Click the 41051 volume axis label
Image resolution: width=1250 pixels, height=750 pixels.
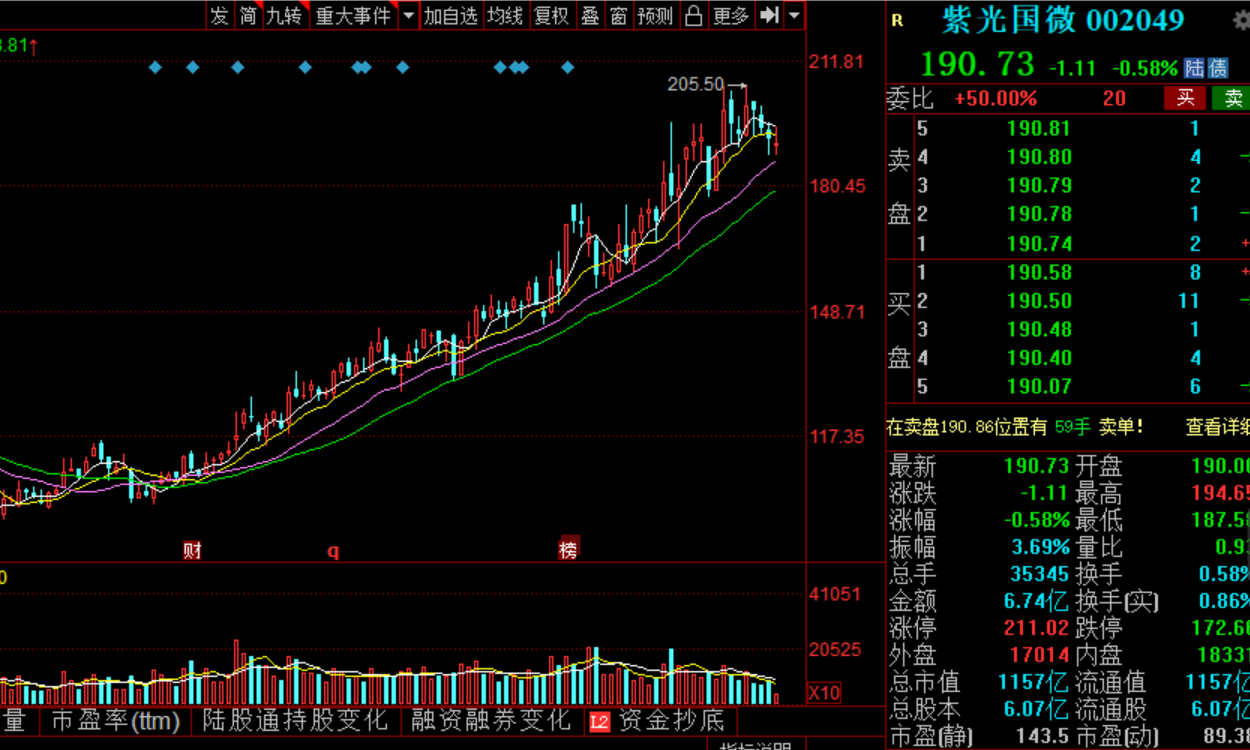coord(835,594)
